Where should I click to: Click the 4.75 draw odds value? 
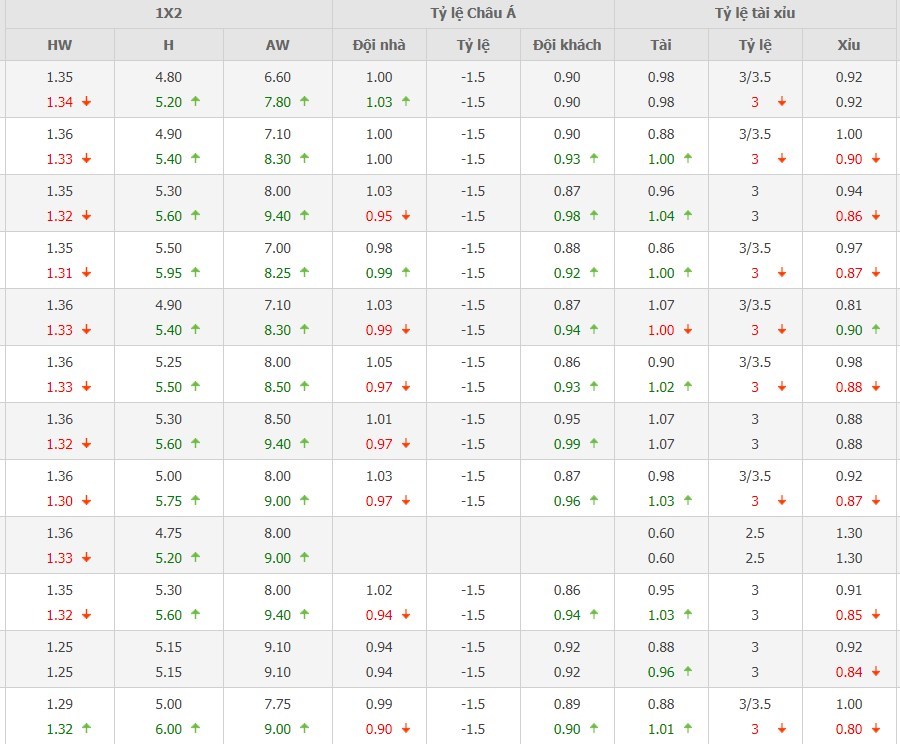(x=168, y=533)
